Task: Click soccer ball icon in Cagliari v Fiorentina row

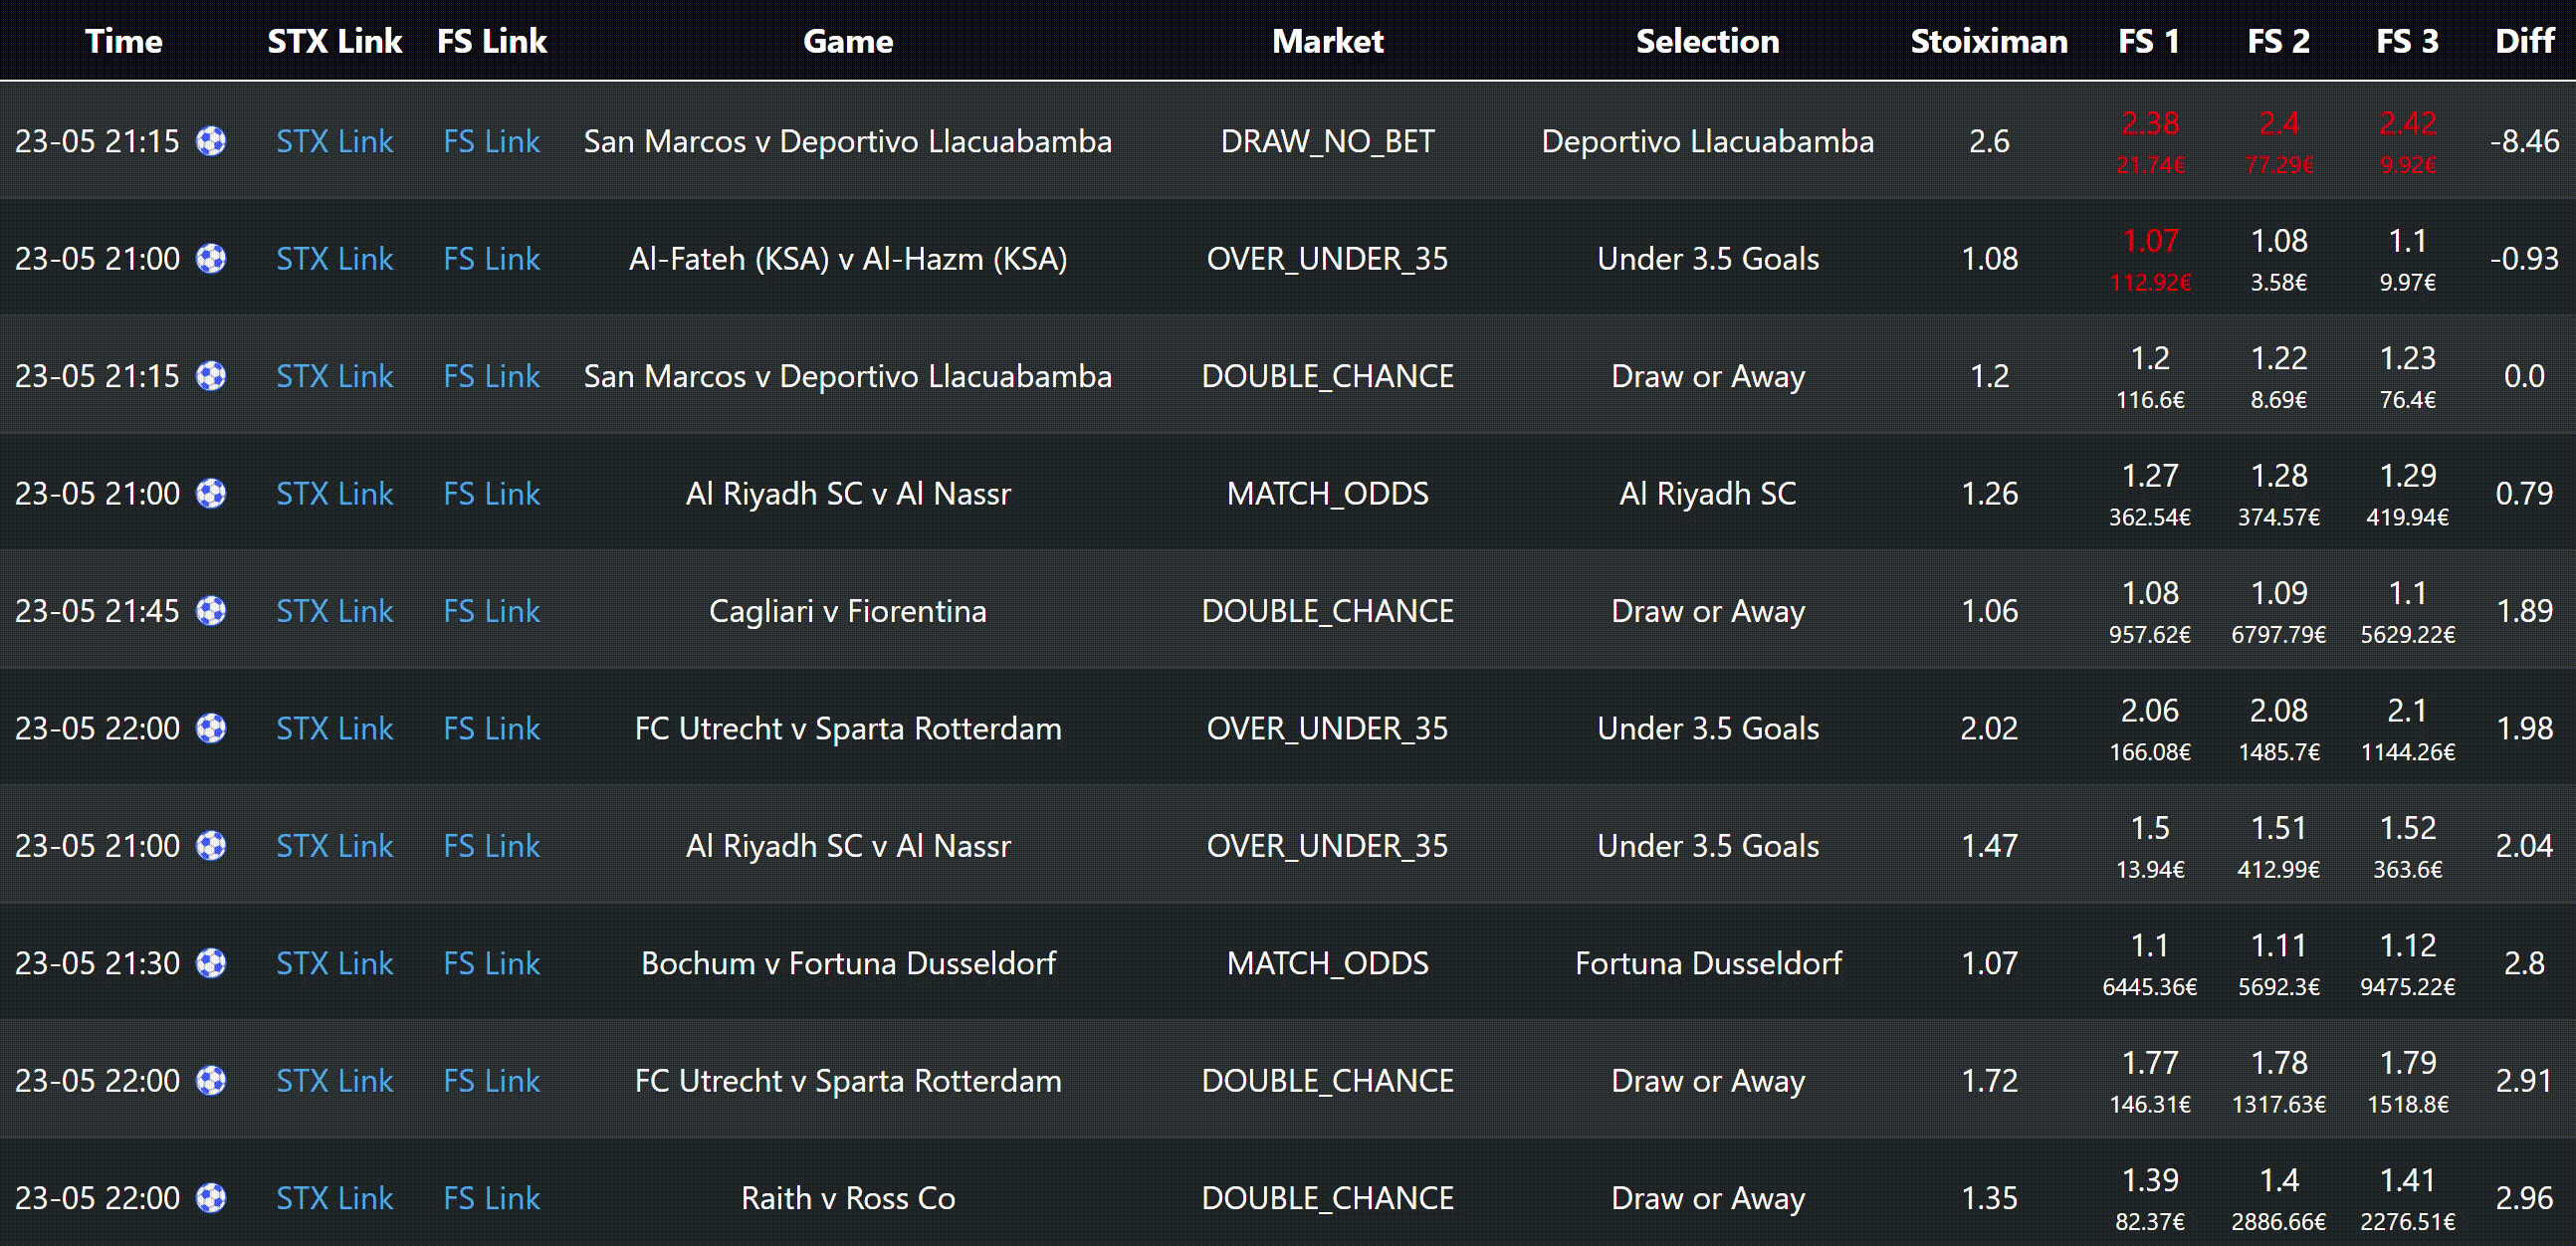Action: point(211,611)
